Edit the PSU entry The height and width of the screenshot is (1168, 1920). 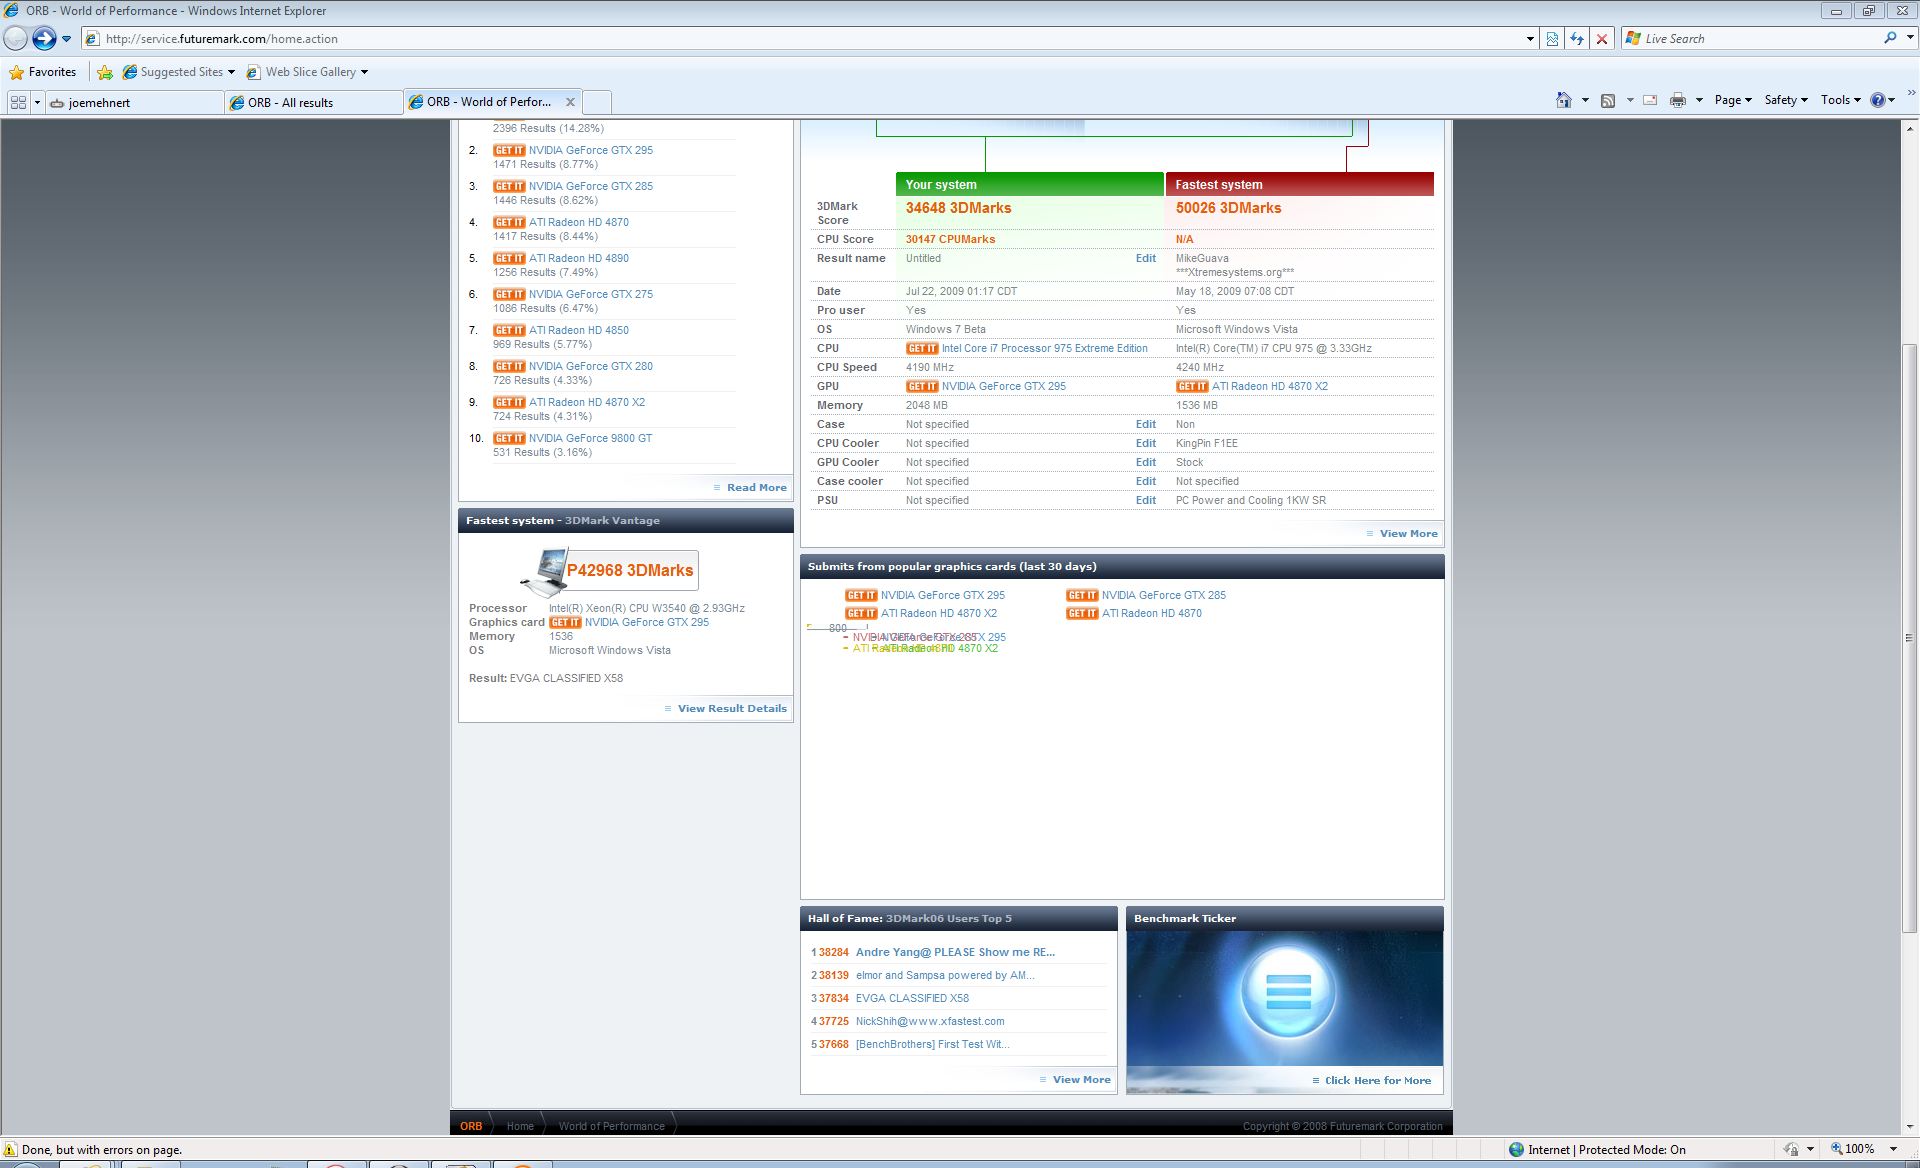coord(1146,500)
